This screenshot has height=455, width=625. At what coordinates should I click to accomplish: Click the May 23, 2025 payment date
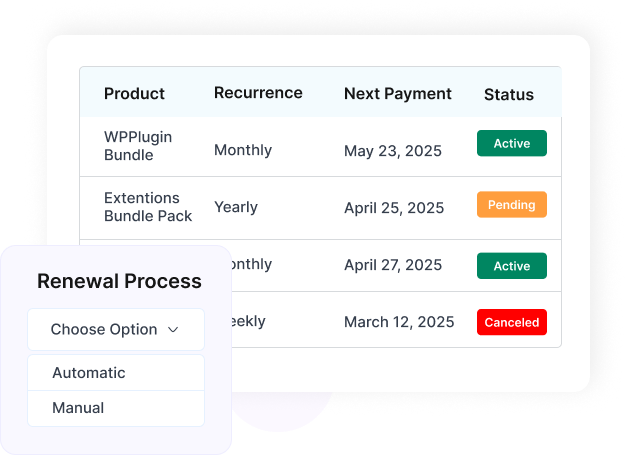click(x=393, y=151)
